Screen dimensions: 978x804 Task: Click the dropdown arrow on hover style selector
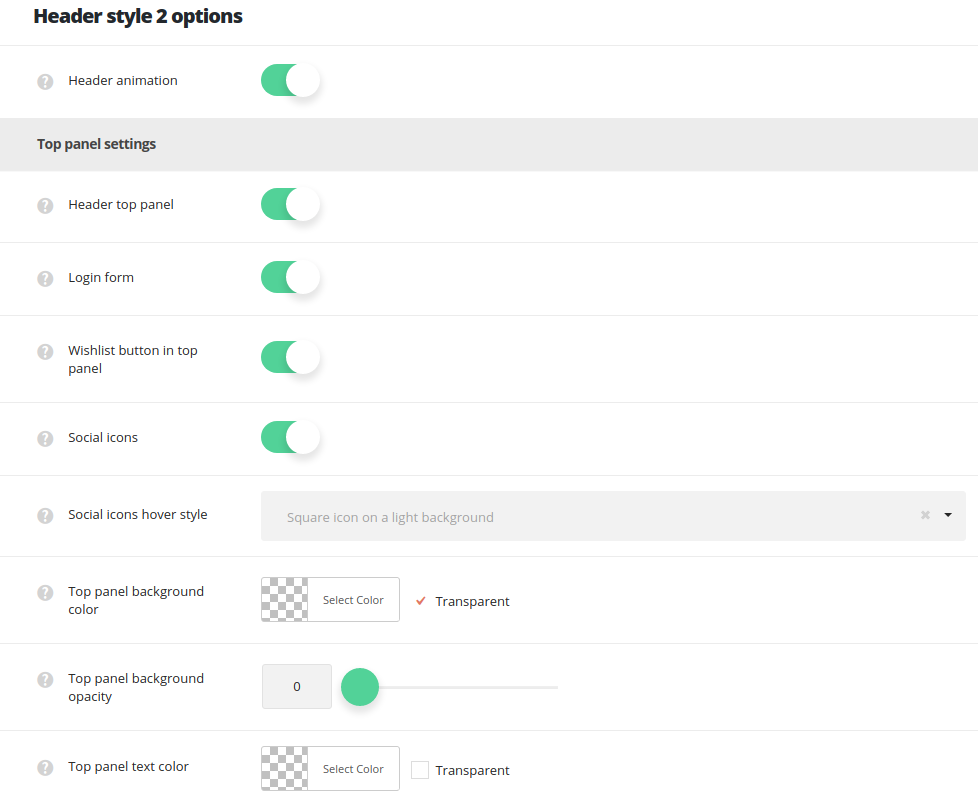click(947, 515)
